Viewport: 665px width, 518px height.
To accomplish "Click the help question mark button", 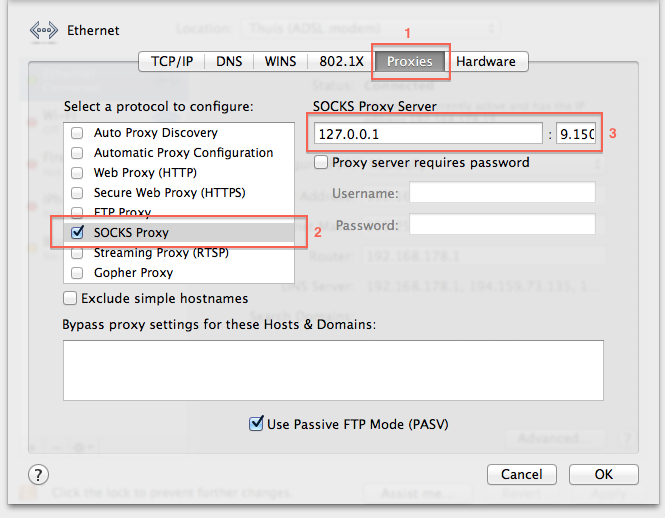I will (39, 475).
